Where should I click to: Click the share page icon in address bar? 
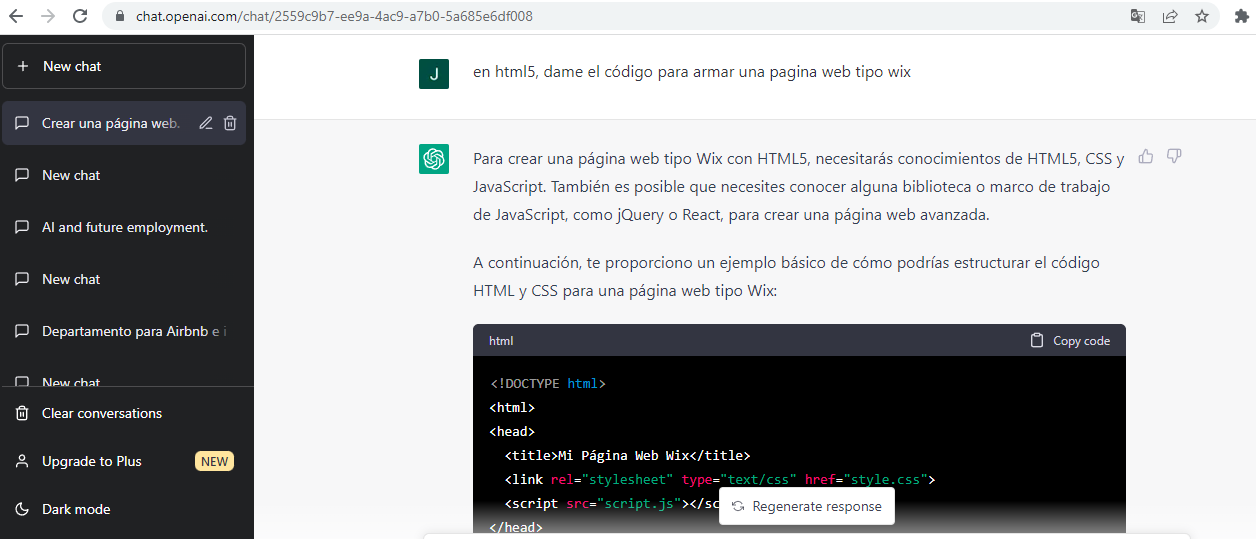1170,16
